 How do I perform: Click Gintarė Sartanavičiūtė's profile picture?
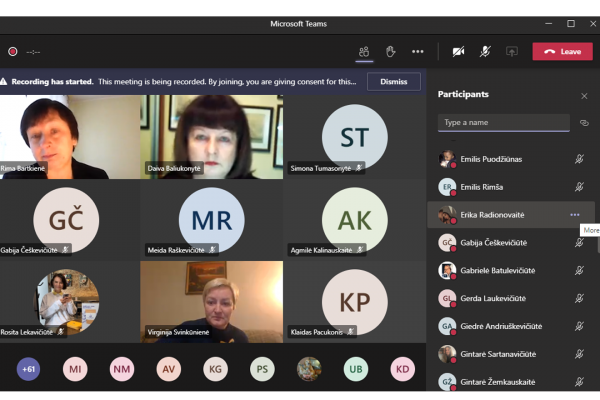point(447,354)
